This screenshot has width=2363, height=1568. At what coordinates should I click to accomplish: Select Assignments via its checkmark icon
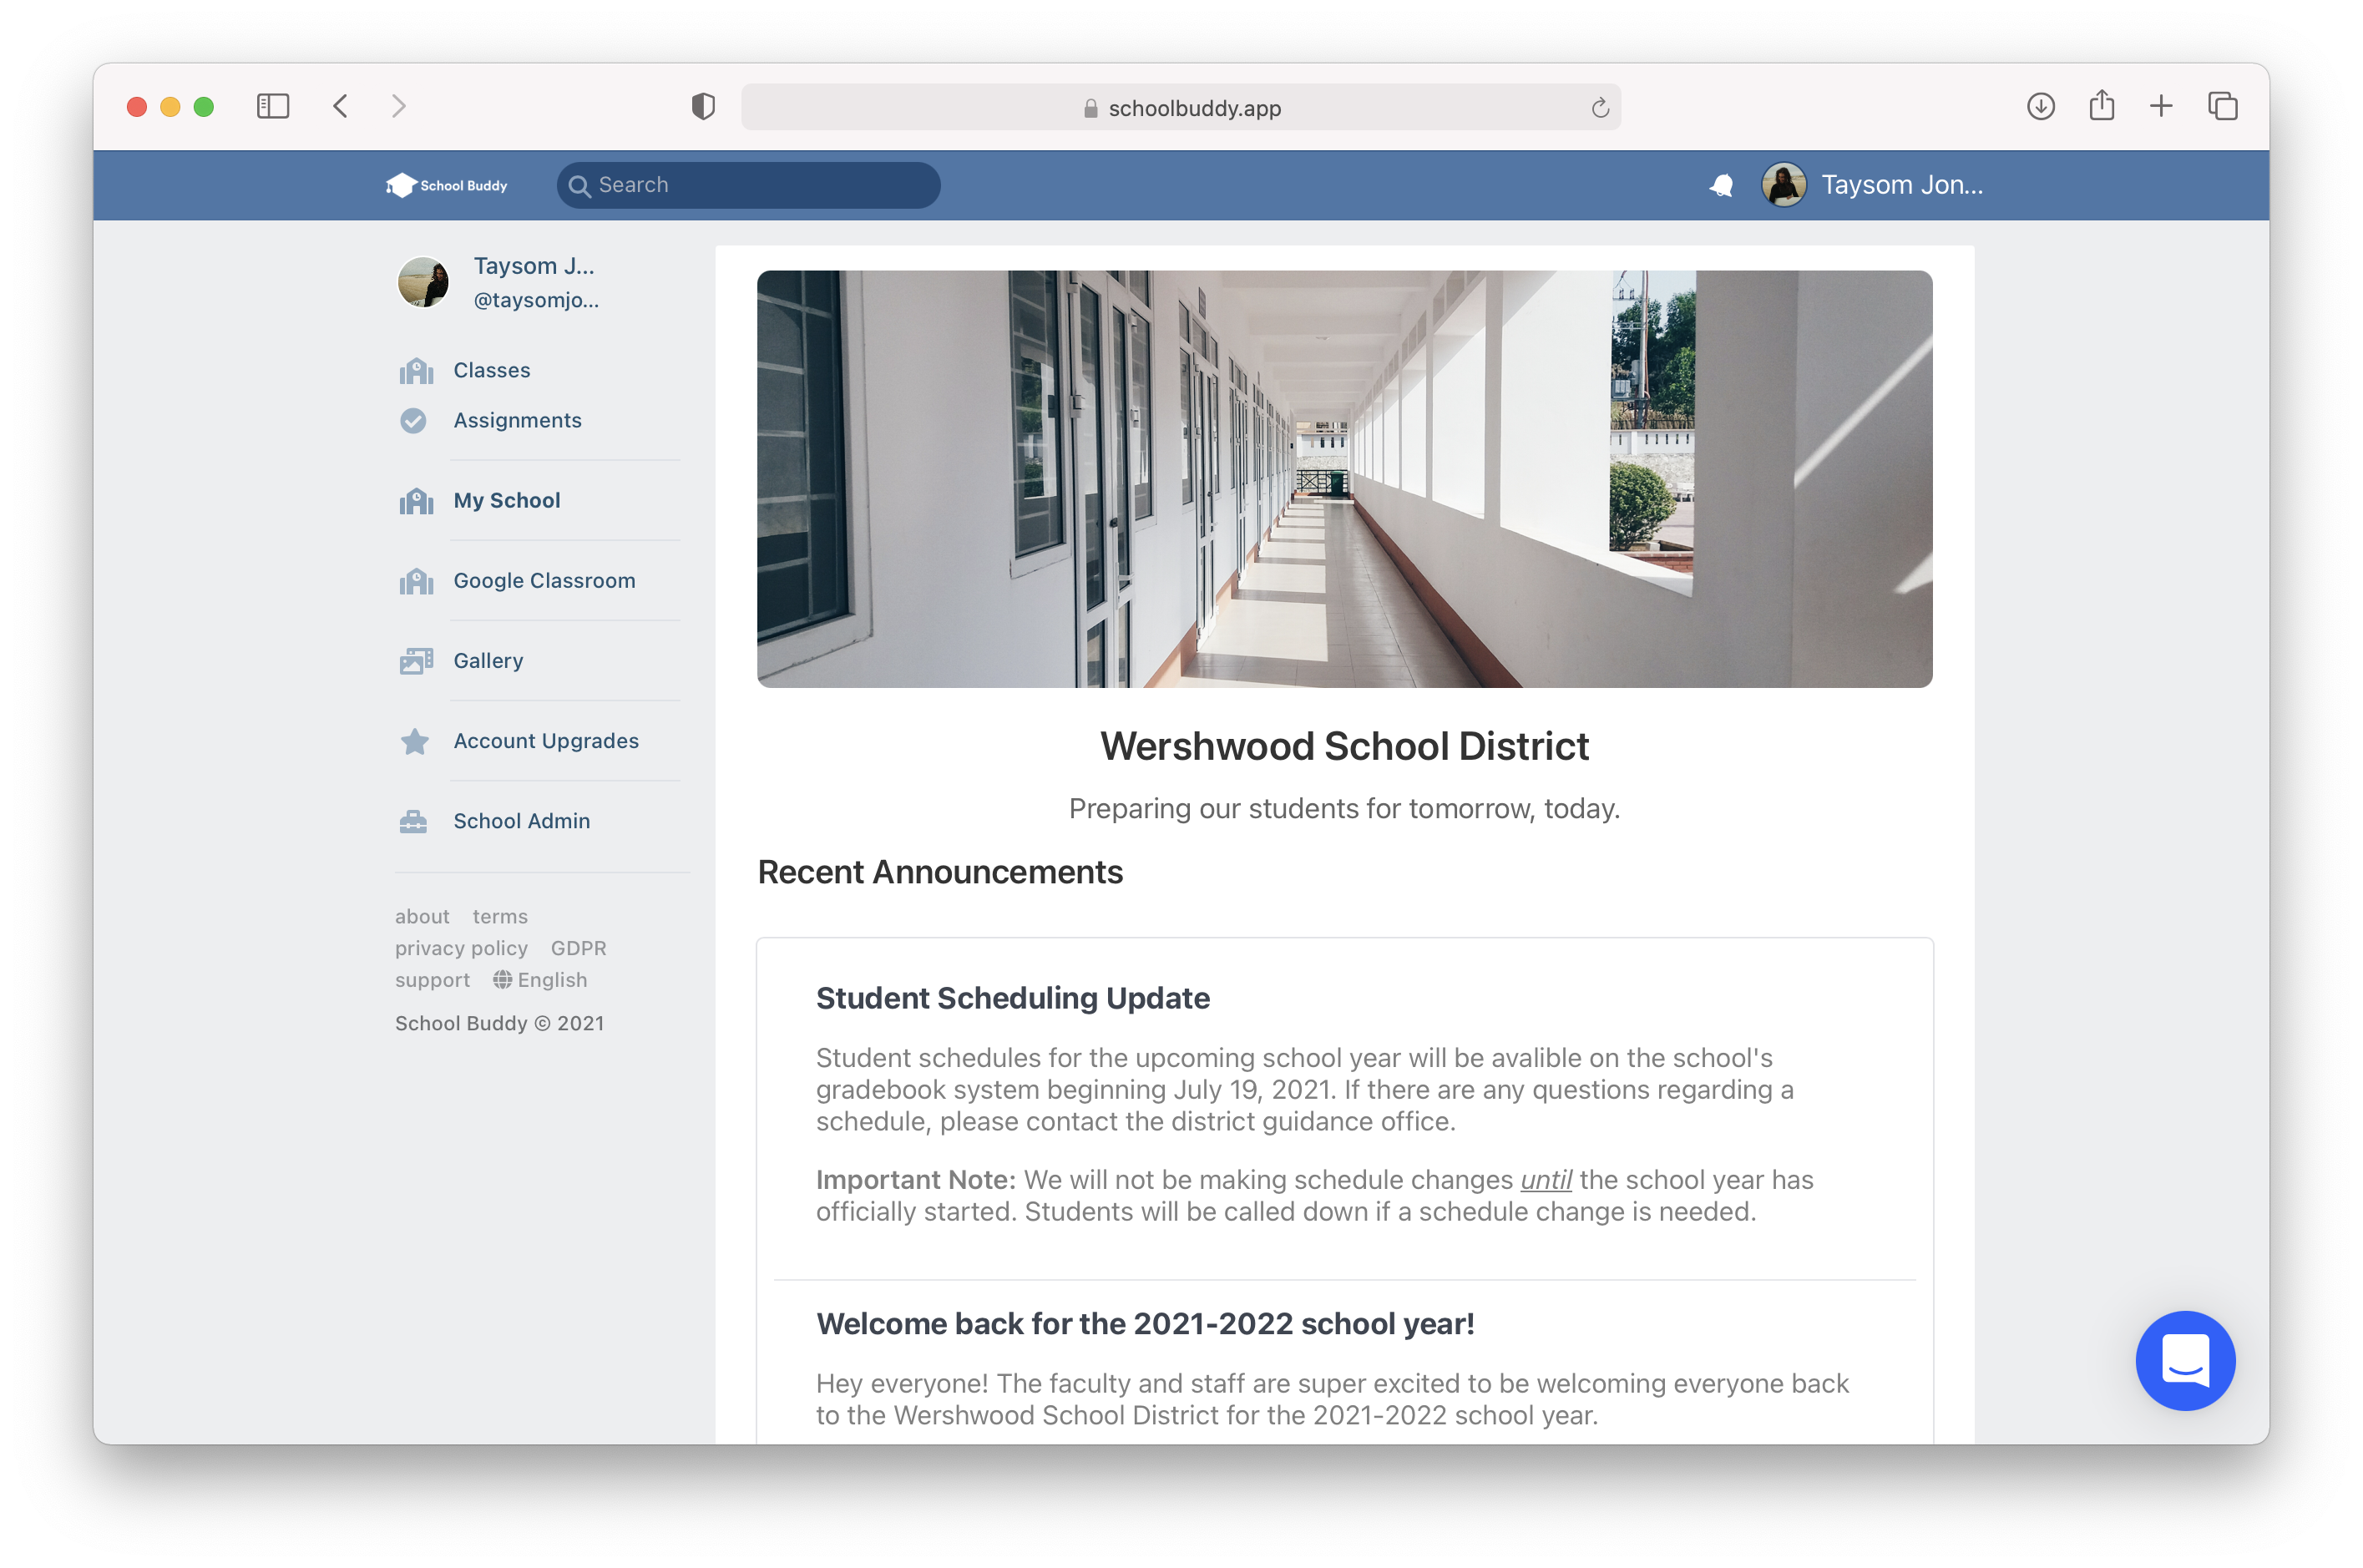pos(414,421)
